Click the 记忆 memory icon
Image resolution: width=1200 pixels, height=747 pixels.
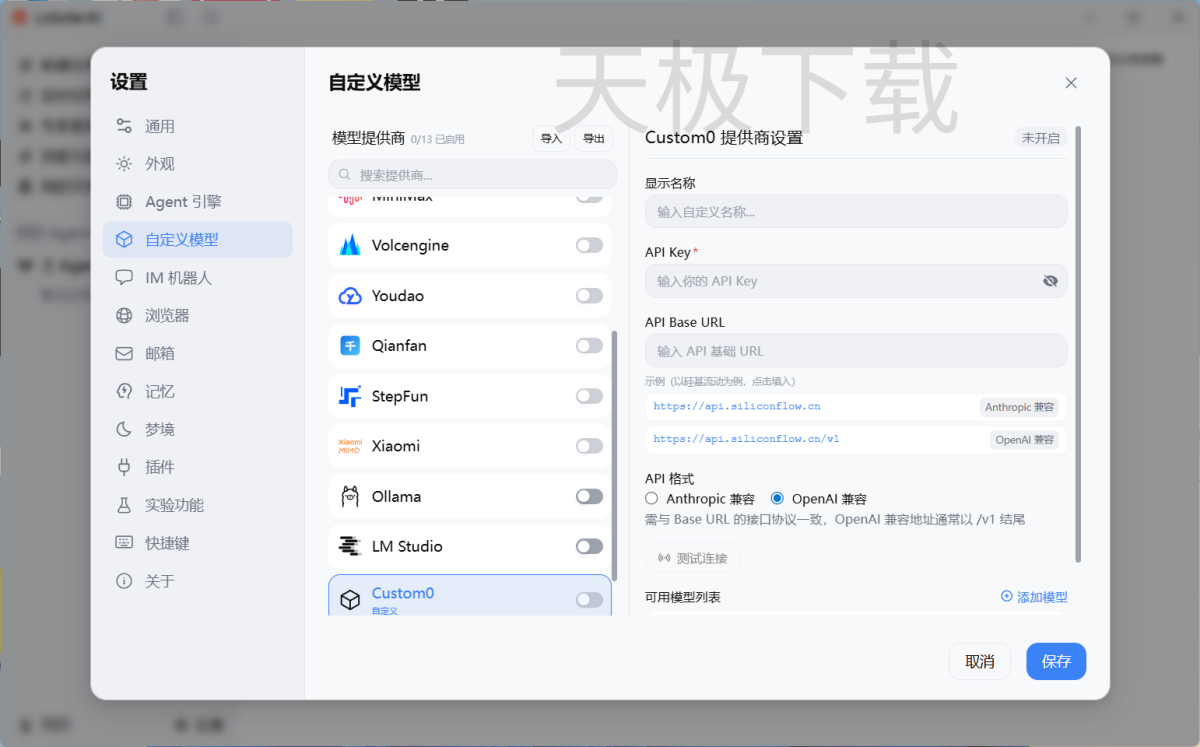[124, 392]
